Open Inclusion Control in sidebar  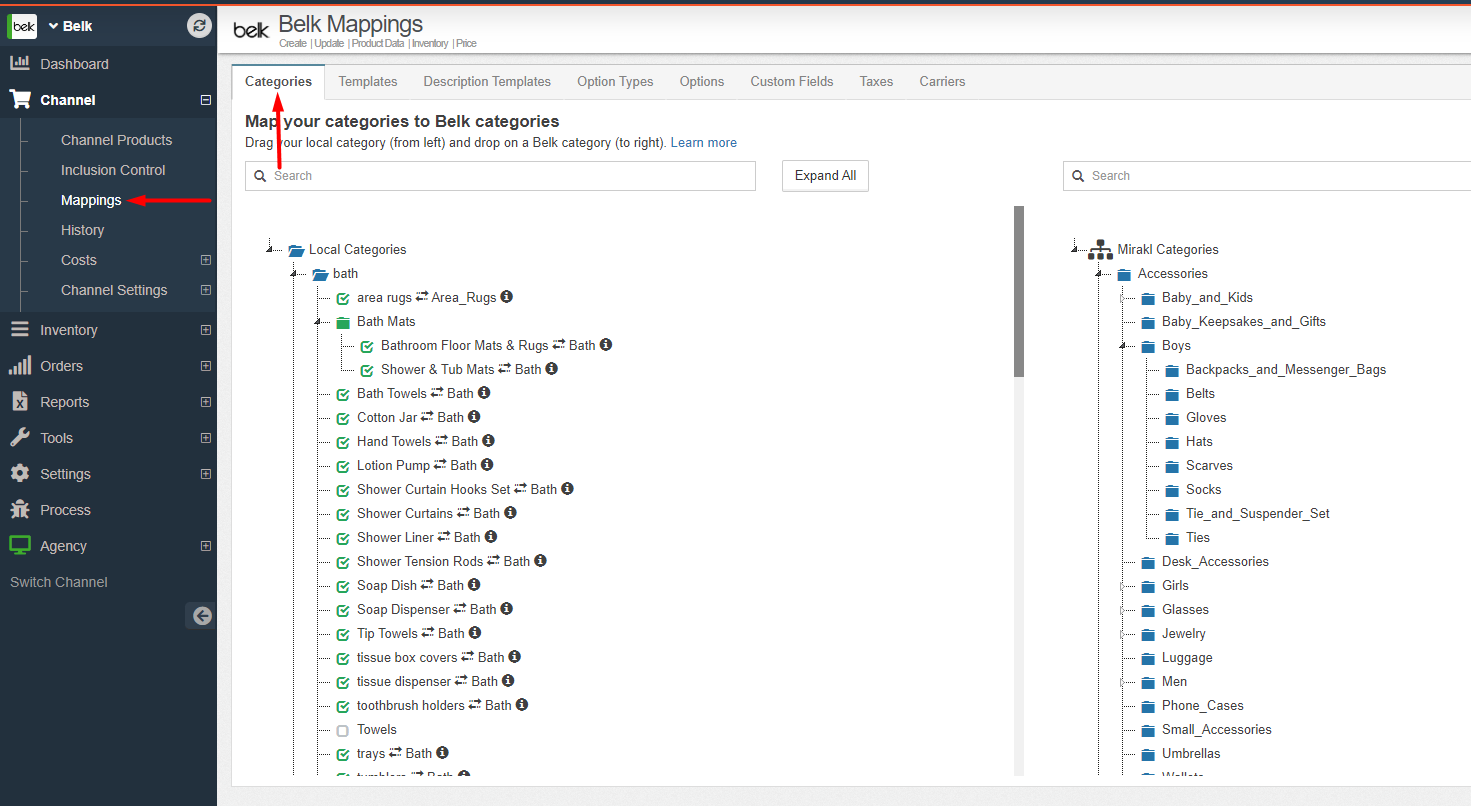[113, 170]
